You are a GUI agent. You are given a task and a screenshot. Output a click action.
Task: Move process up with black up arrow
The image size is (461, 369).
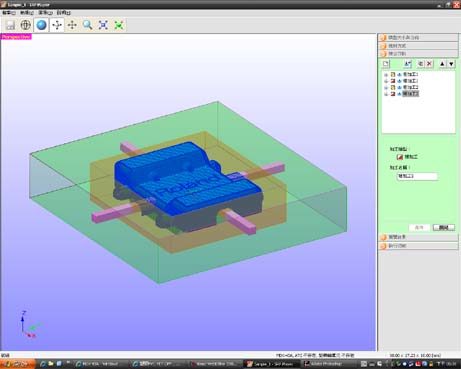(442, 64)
